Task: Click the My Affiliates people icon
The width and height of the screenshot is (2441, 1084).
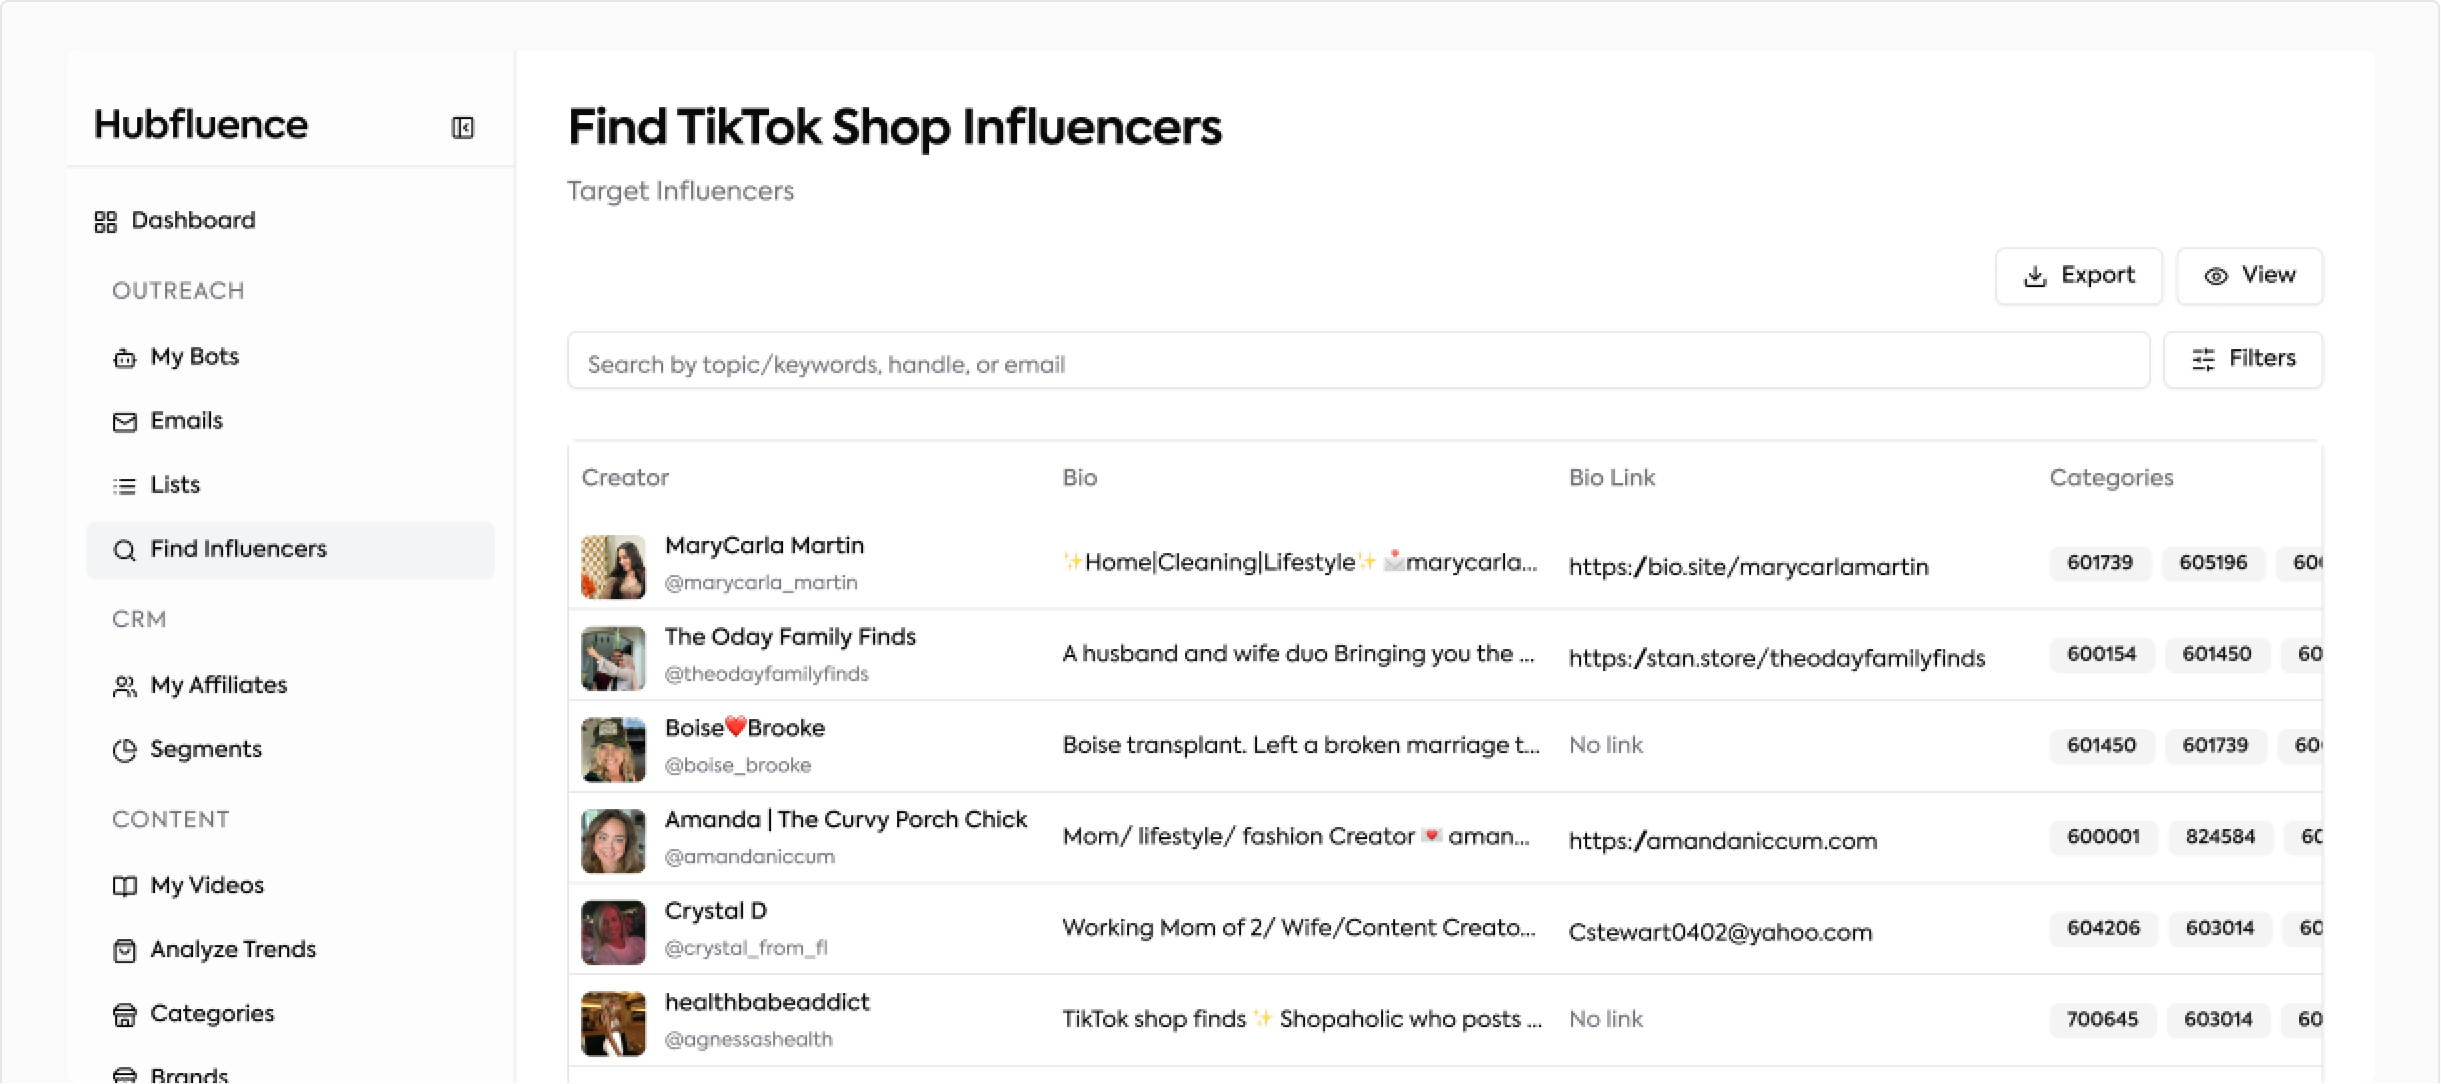Action: click(x=123, y=685)
